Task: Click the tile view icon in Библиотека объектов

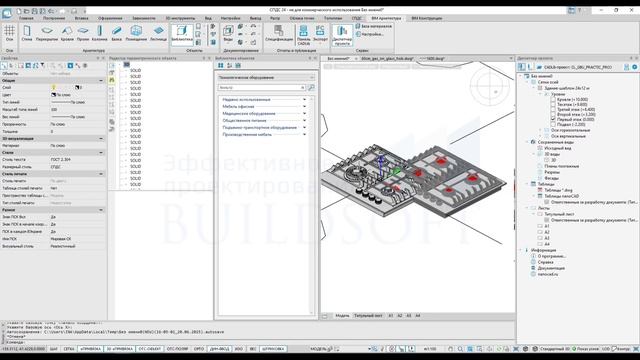Action: (x=221, y=65)
